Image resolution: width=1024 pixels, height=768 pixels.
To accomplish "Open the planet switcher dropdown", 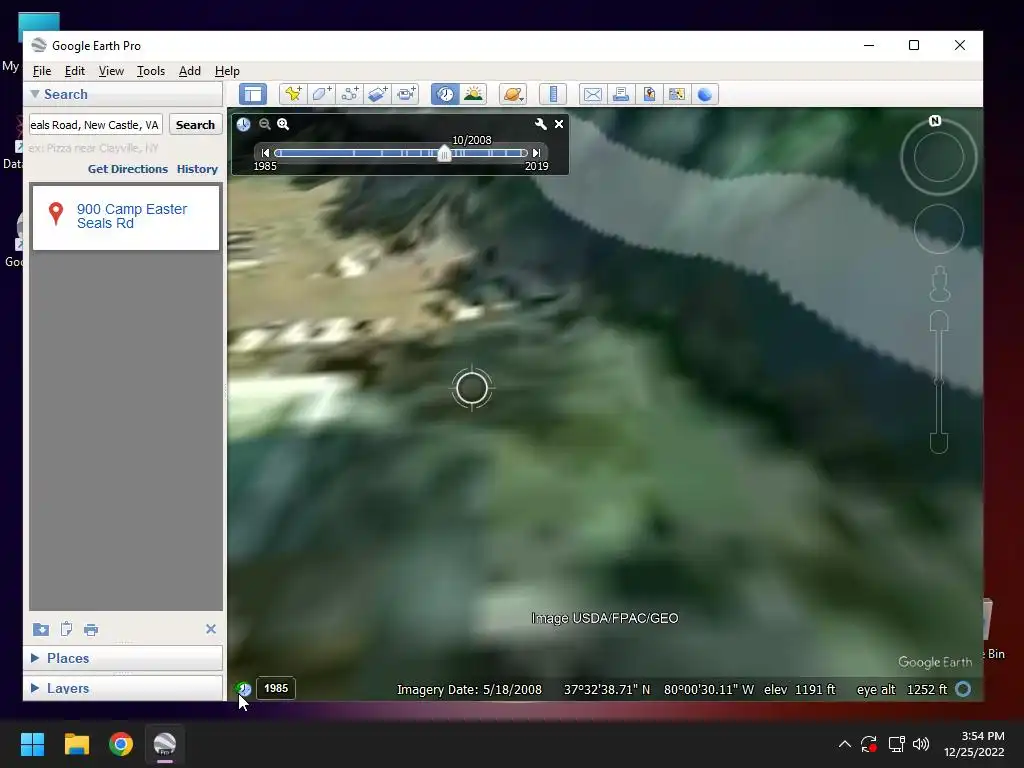I will [x=513, y=94].
